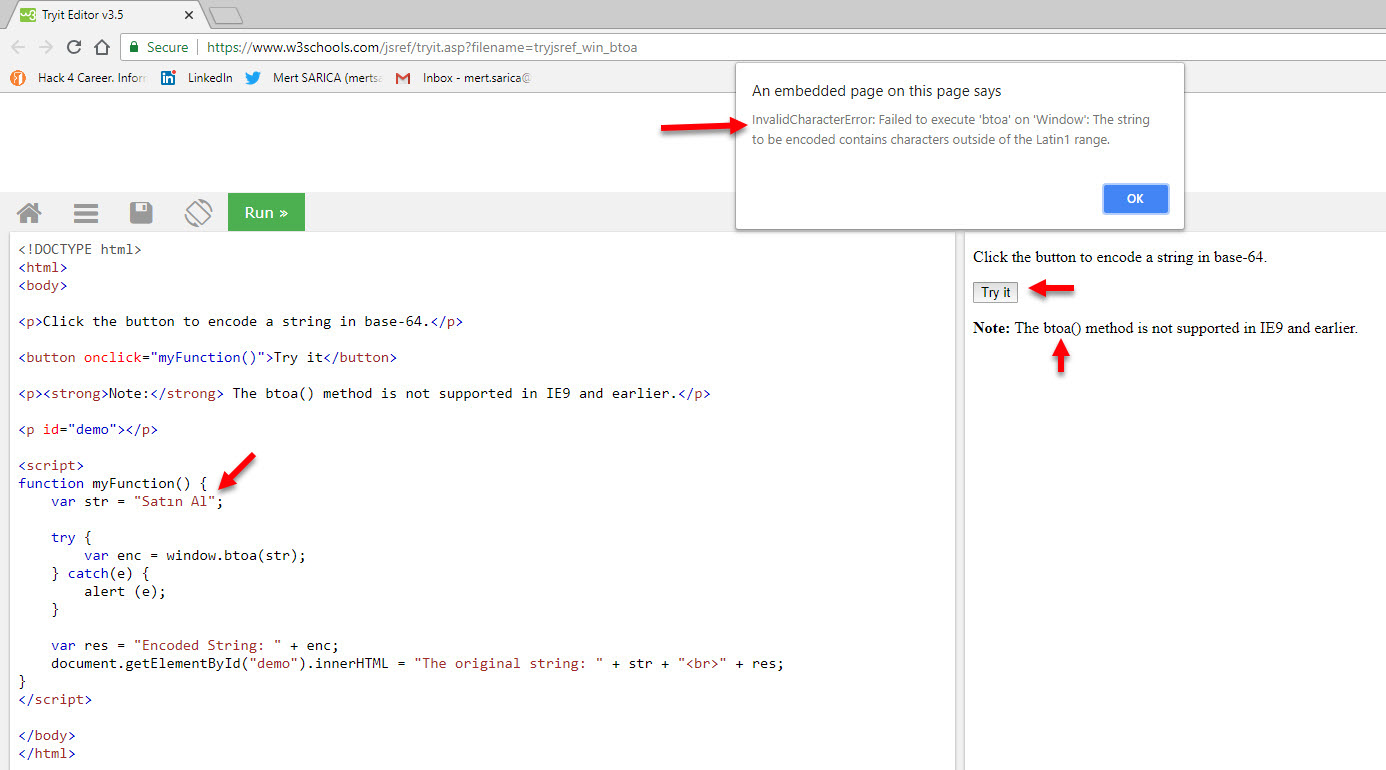Click the green Run button
1386x770 pixels.
pos(266,212)
